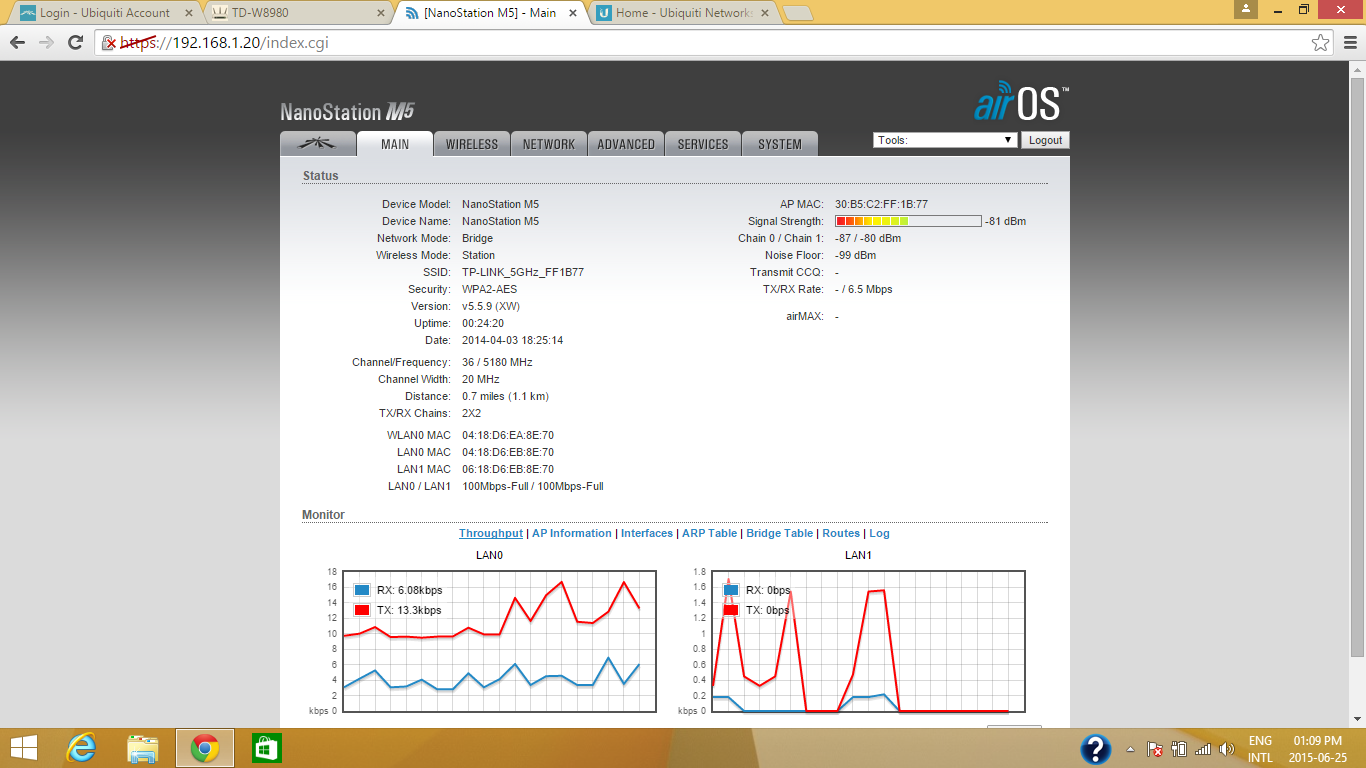
Task: Select the AP MAC value 30:B5:C2:FF:1B:77
Action: pos(881,204)
